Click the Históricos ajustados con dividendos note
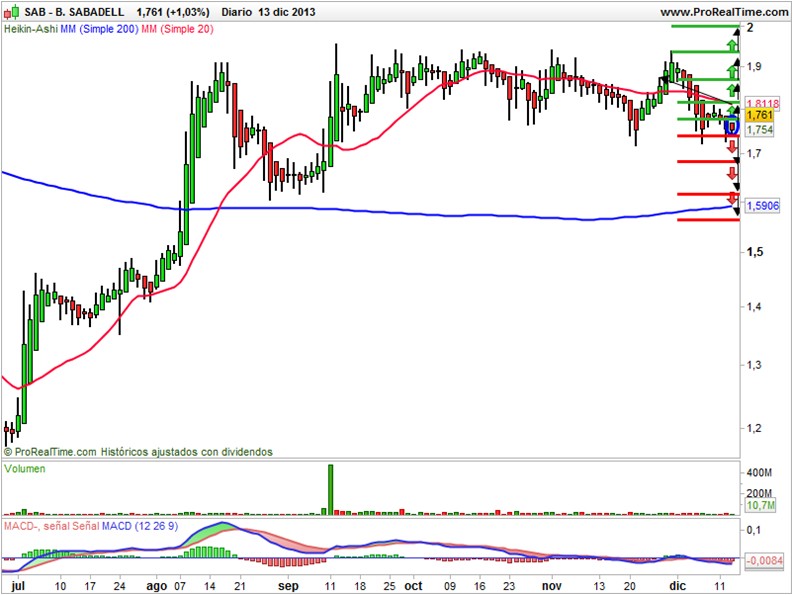Screen dimensions: 793x595 click(x=187, y=452)
